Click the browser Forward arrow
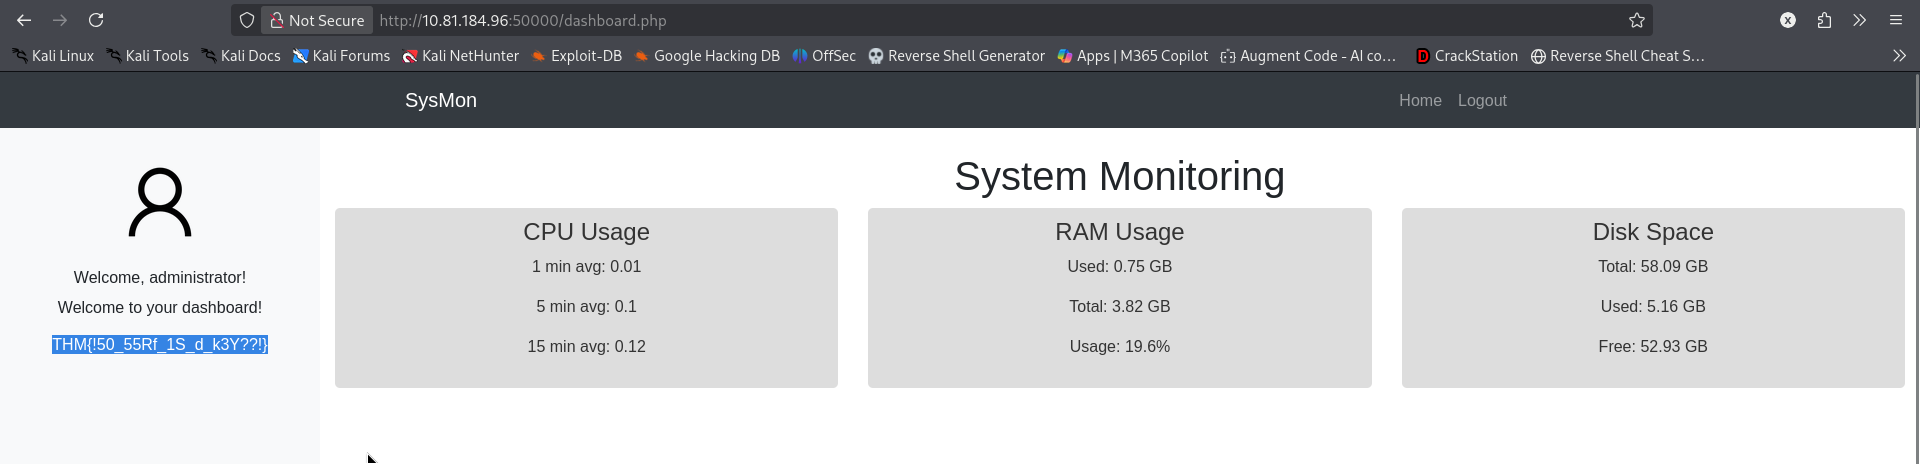 (60, 20)
